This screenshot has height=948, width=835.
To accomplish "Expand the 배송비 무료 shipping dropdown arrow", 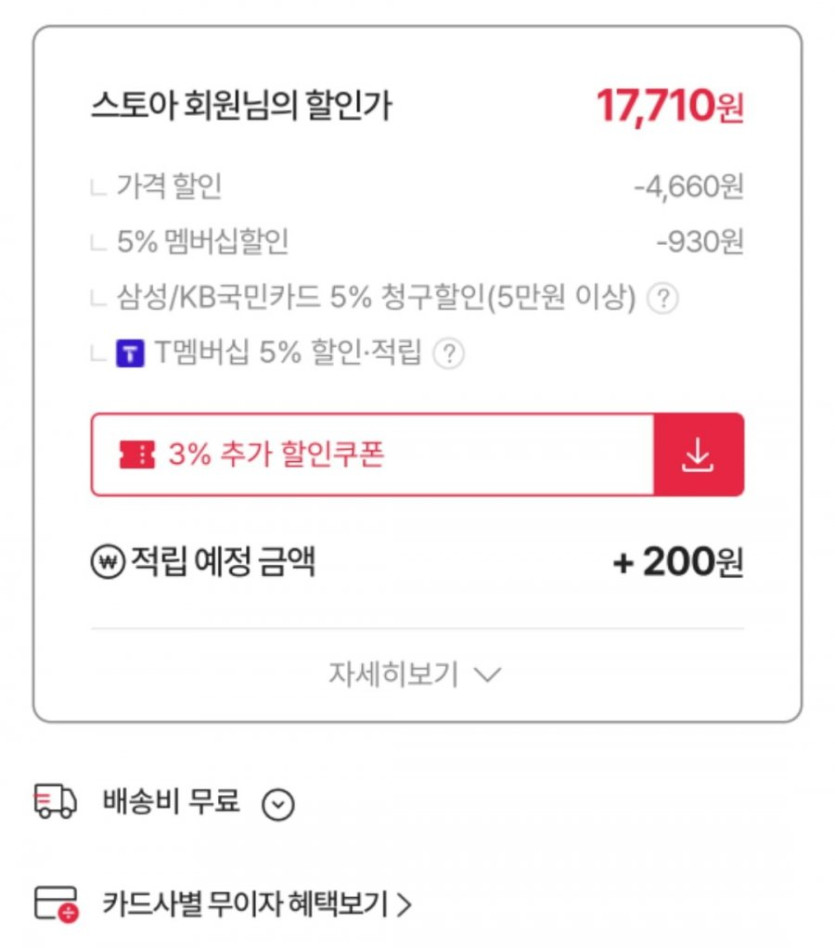I will click(x=278, y=804).
